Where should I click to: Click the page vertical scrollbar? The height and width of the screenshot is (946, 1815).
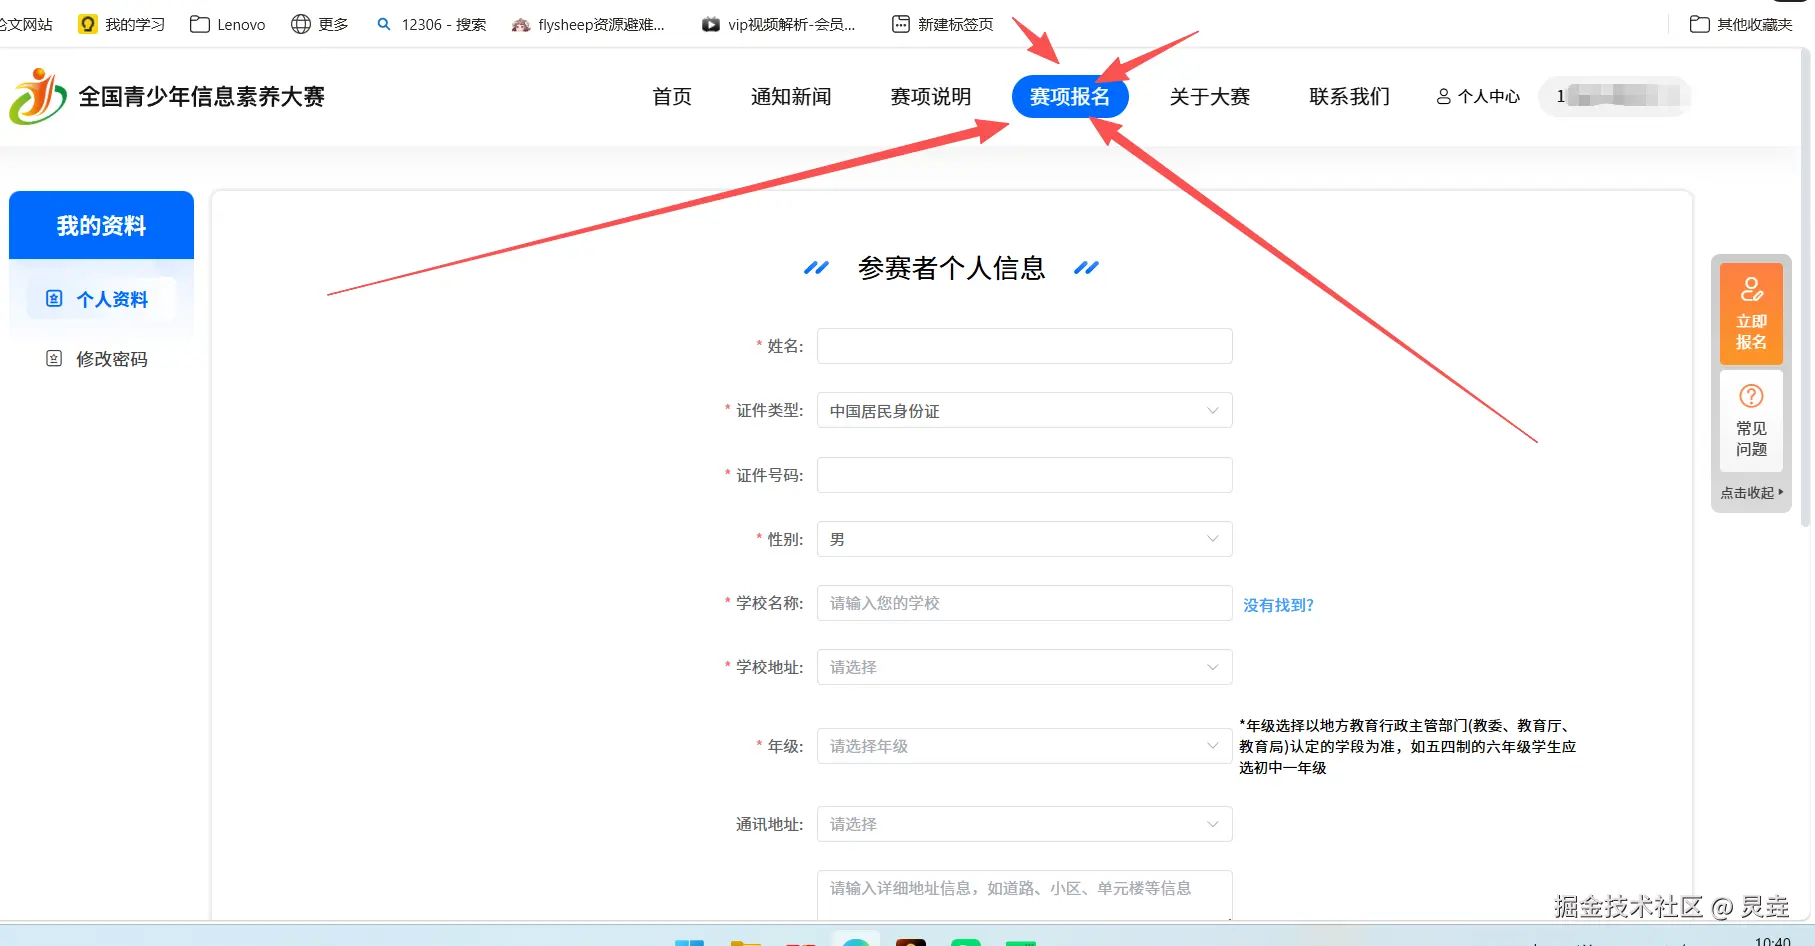(1807, 290)
